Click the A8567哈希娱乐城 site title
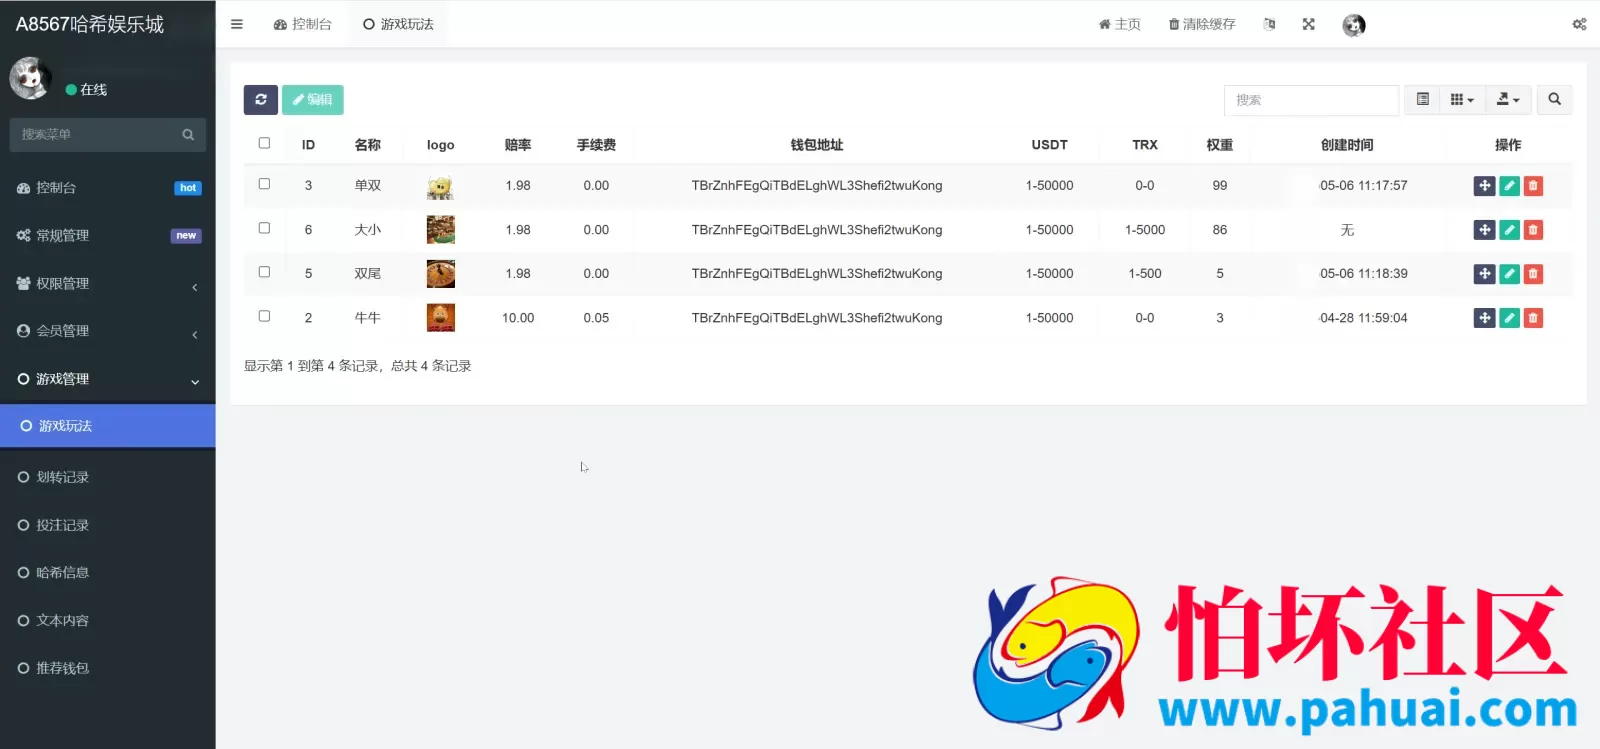 (90, 24)
